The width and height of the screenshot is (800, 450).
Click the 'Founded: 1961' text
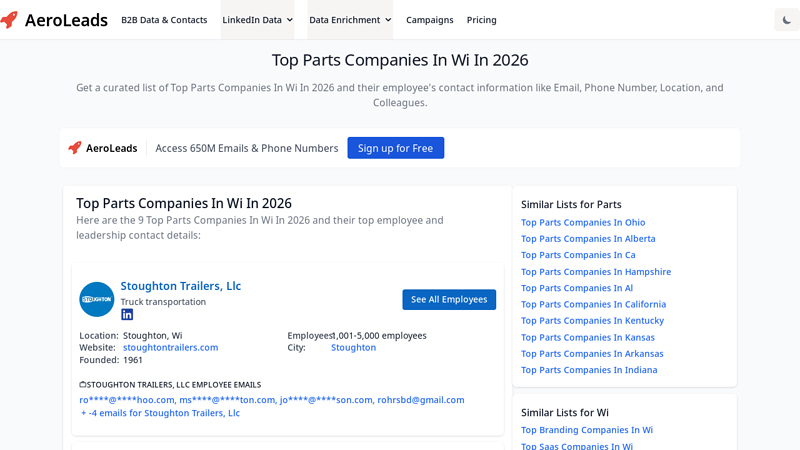pos(111,360)
